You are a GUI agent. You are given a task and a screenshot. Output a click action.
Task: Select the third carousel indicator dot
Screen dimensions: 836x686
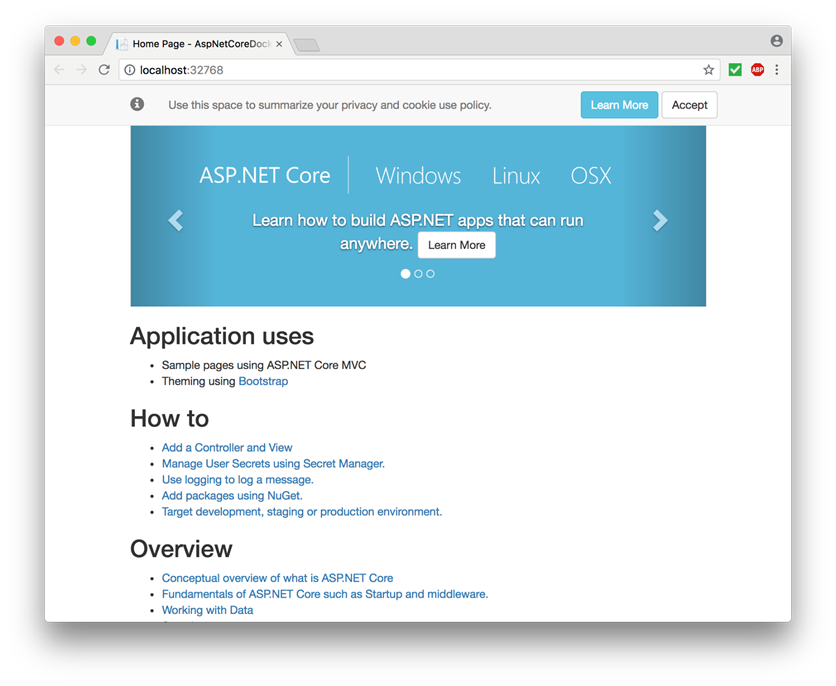tap(430, 274)
